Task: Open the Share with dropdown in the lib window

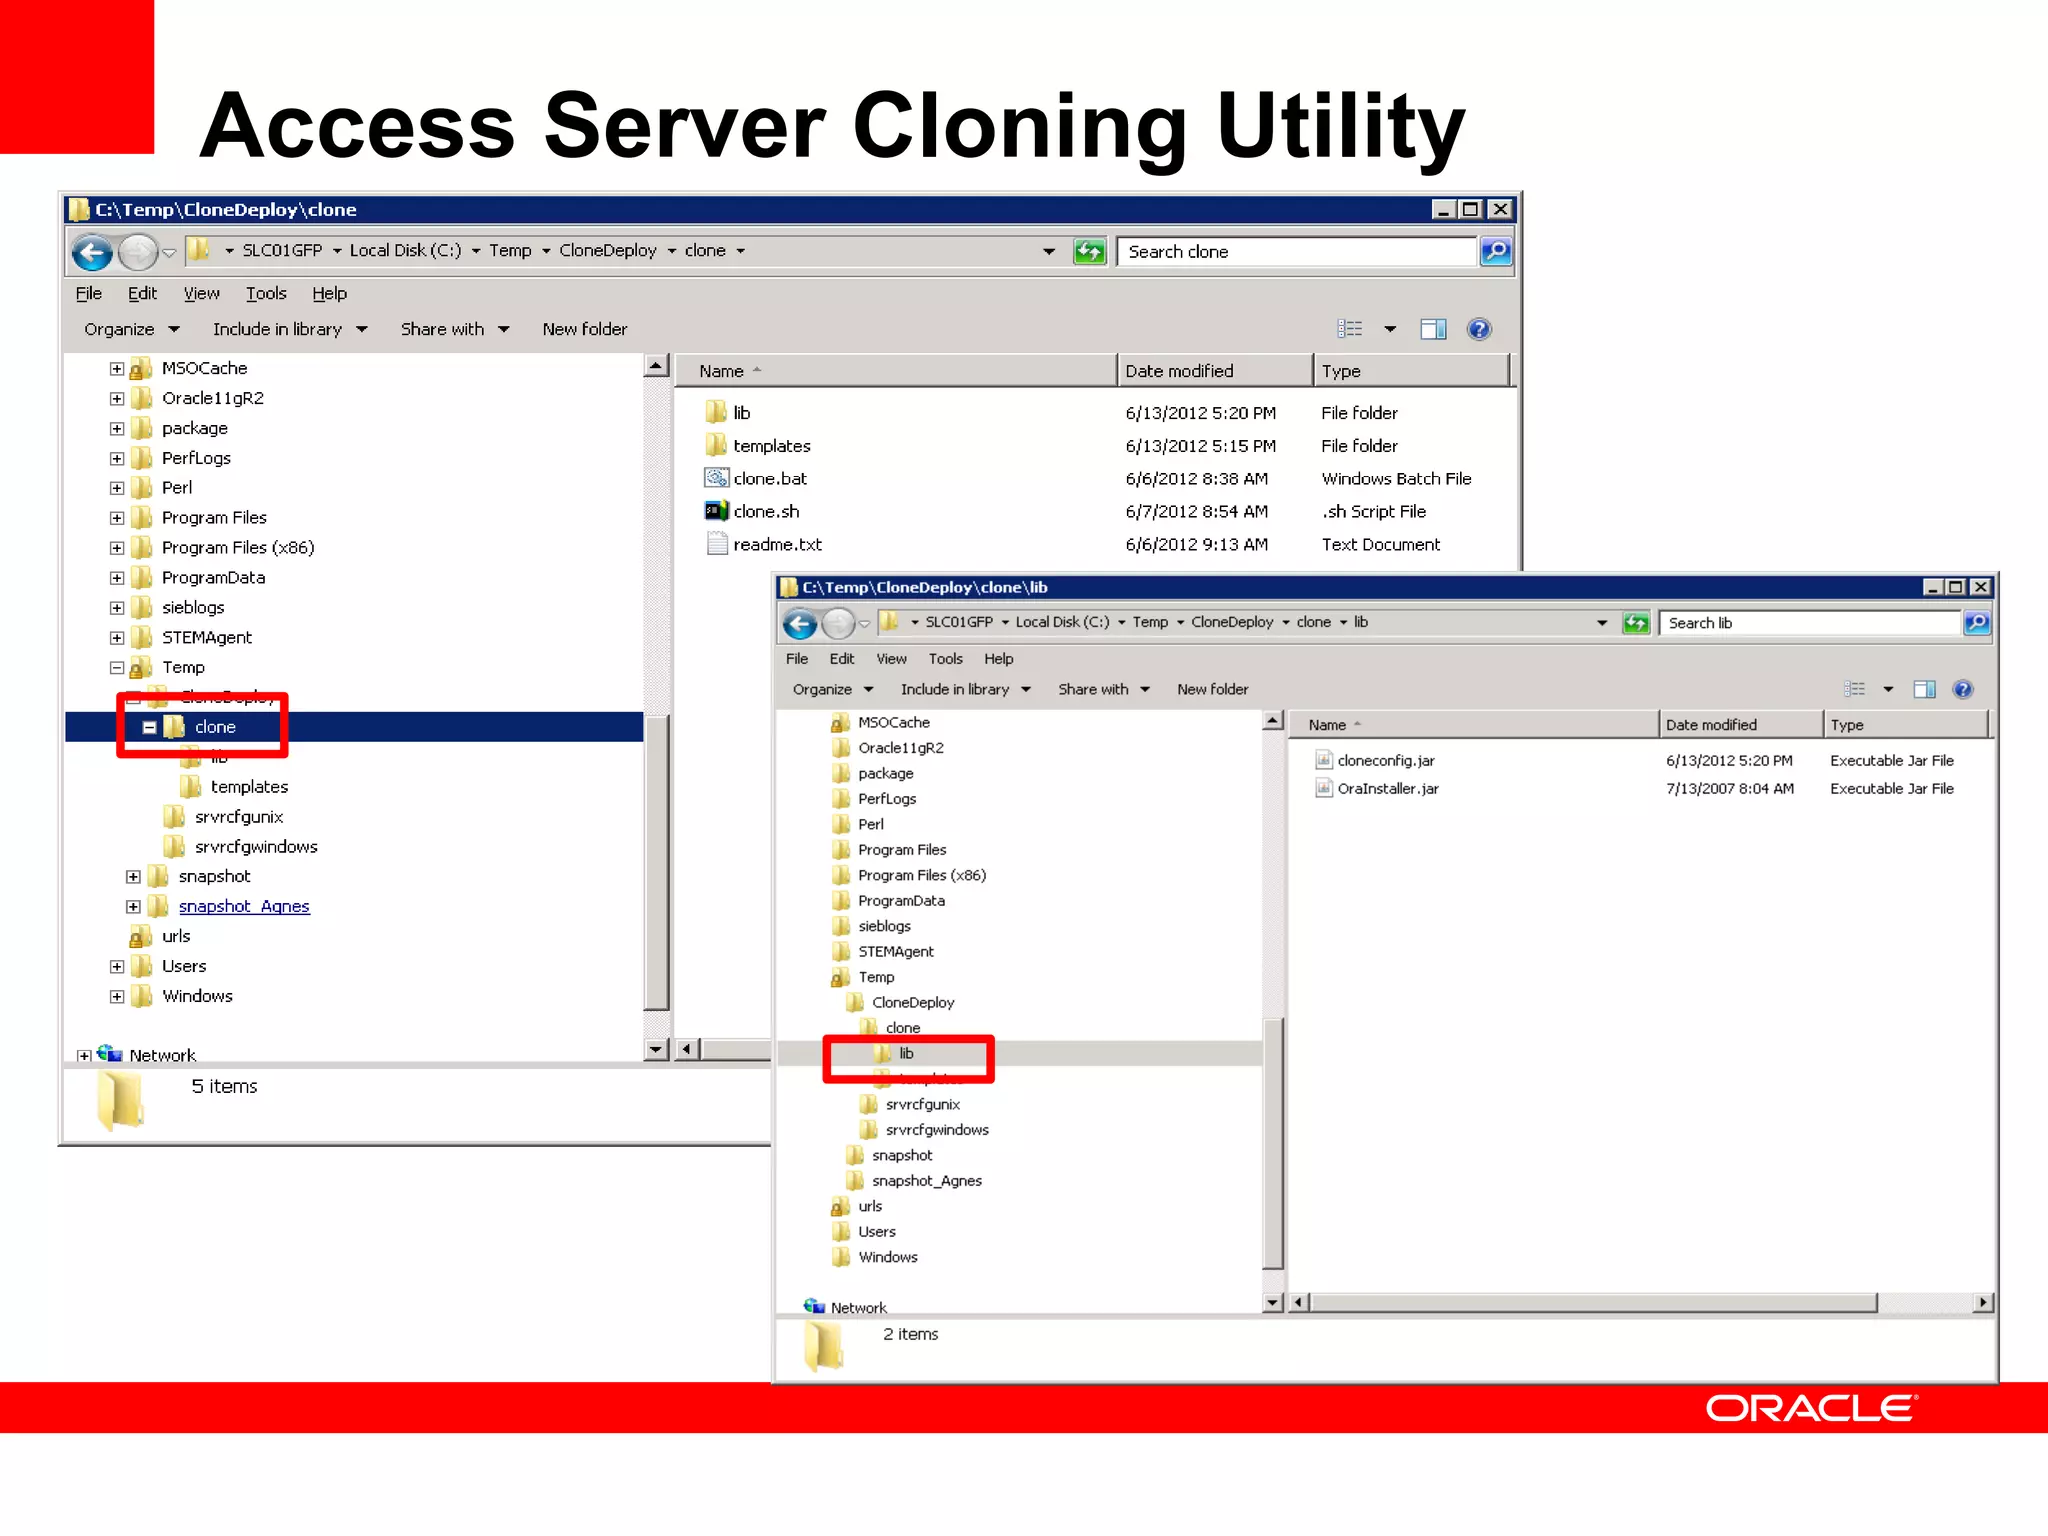Action: 1104,689
